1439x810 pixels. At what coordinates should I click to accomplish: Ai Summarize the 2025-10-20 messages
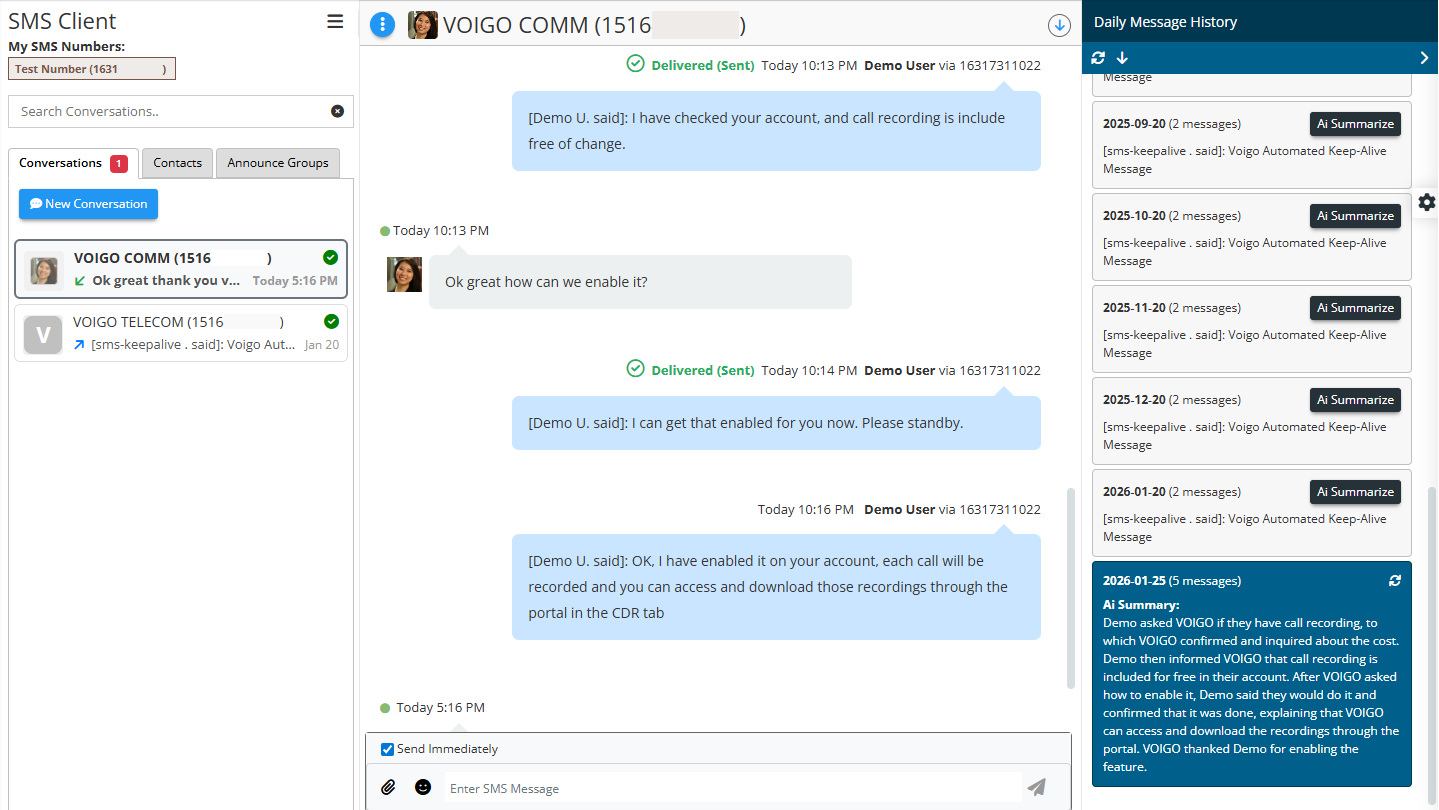tap(1355, 216)
